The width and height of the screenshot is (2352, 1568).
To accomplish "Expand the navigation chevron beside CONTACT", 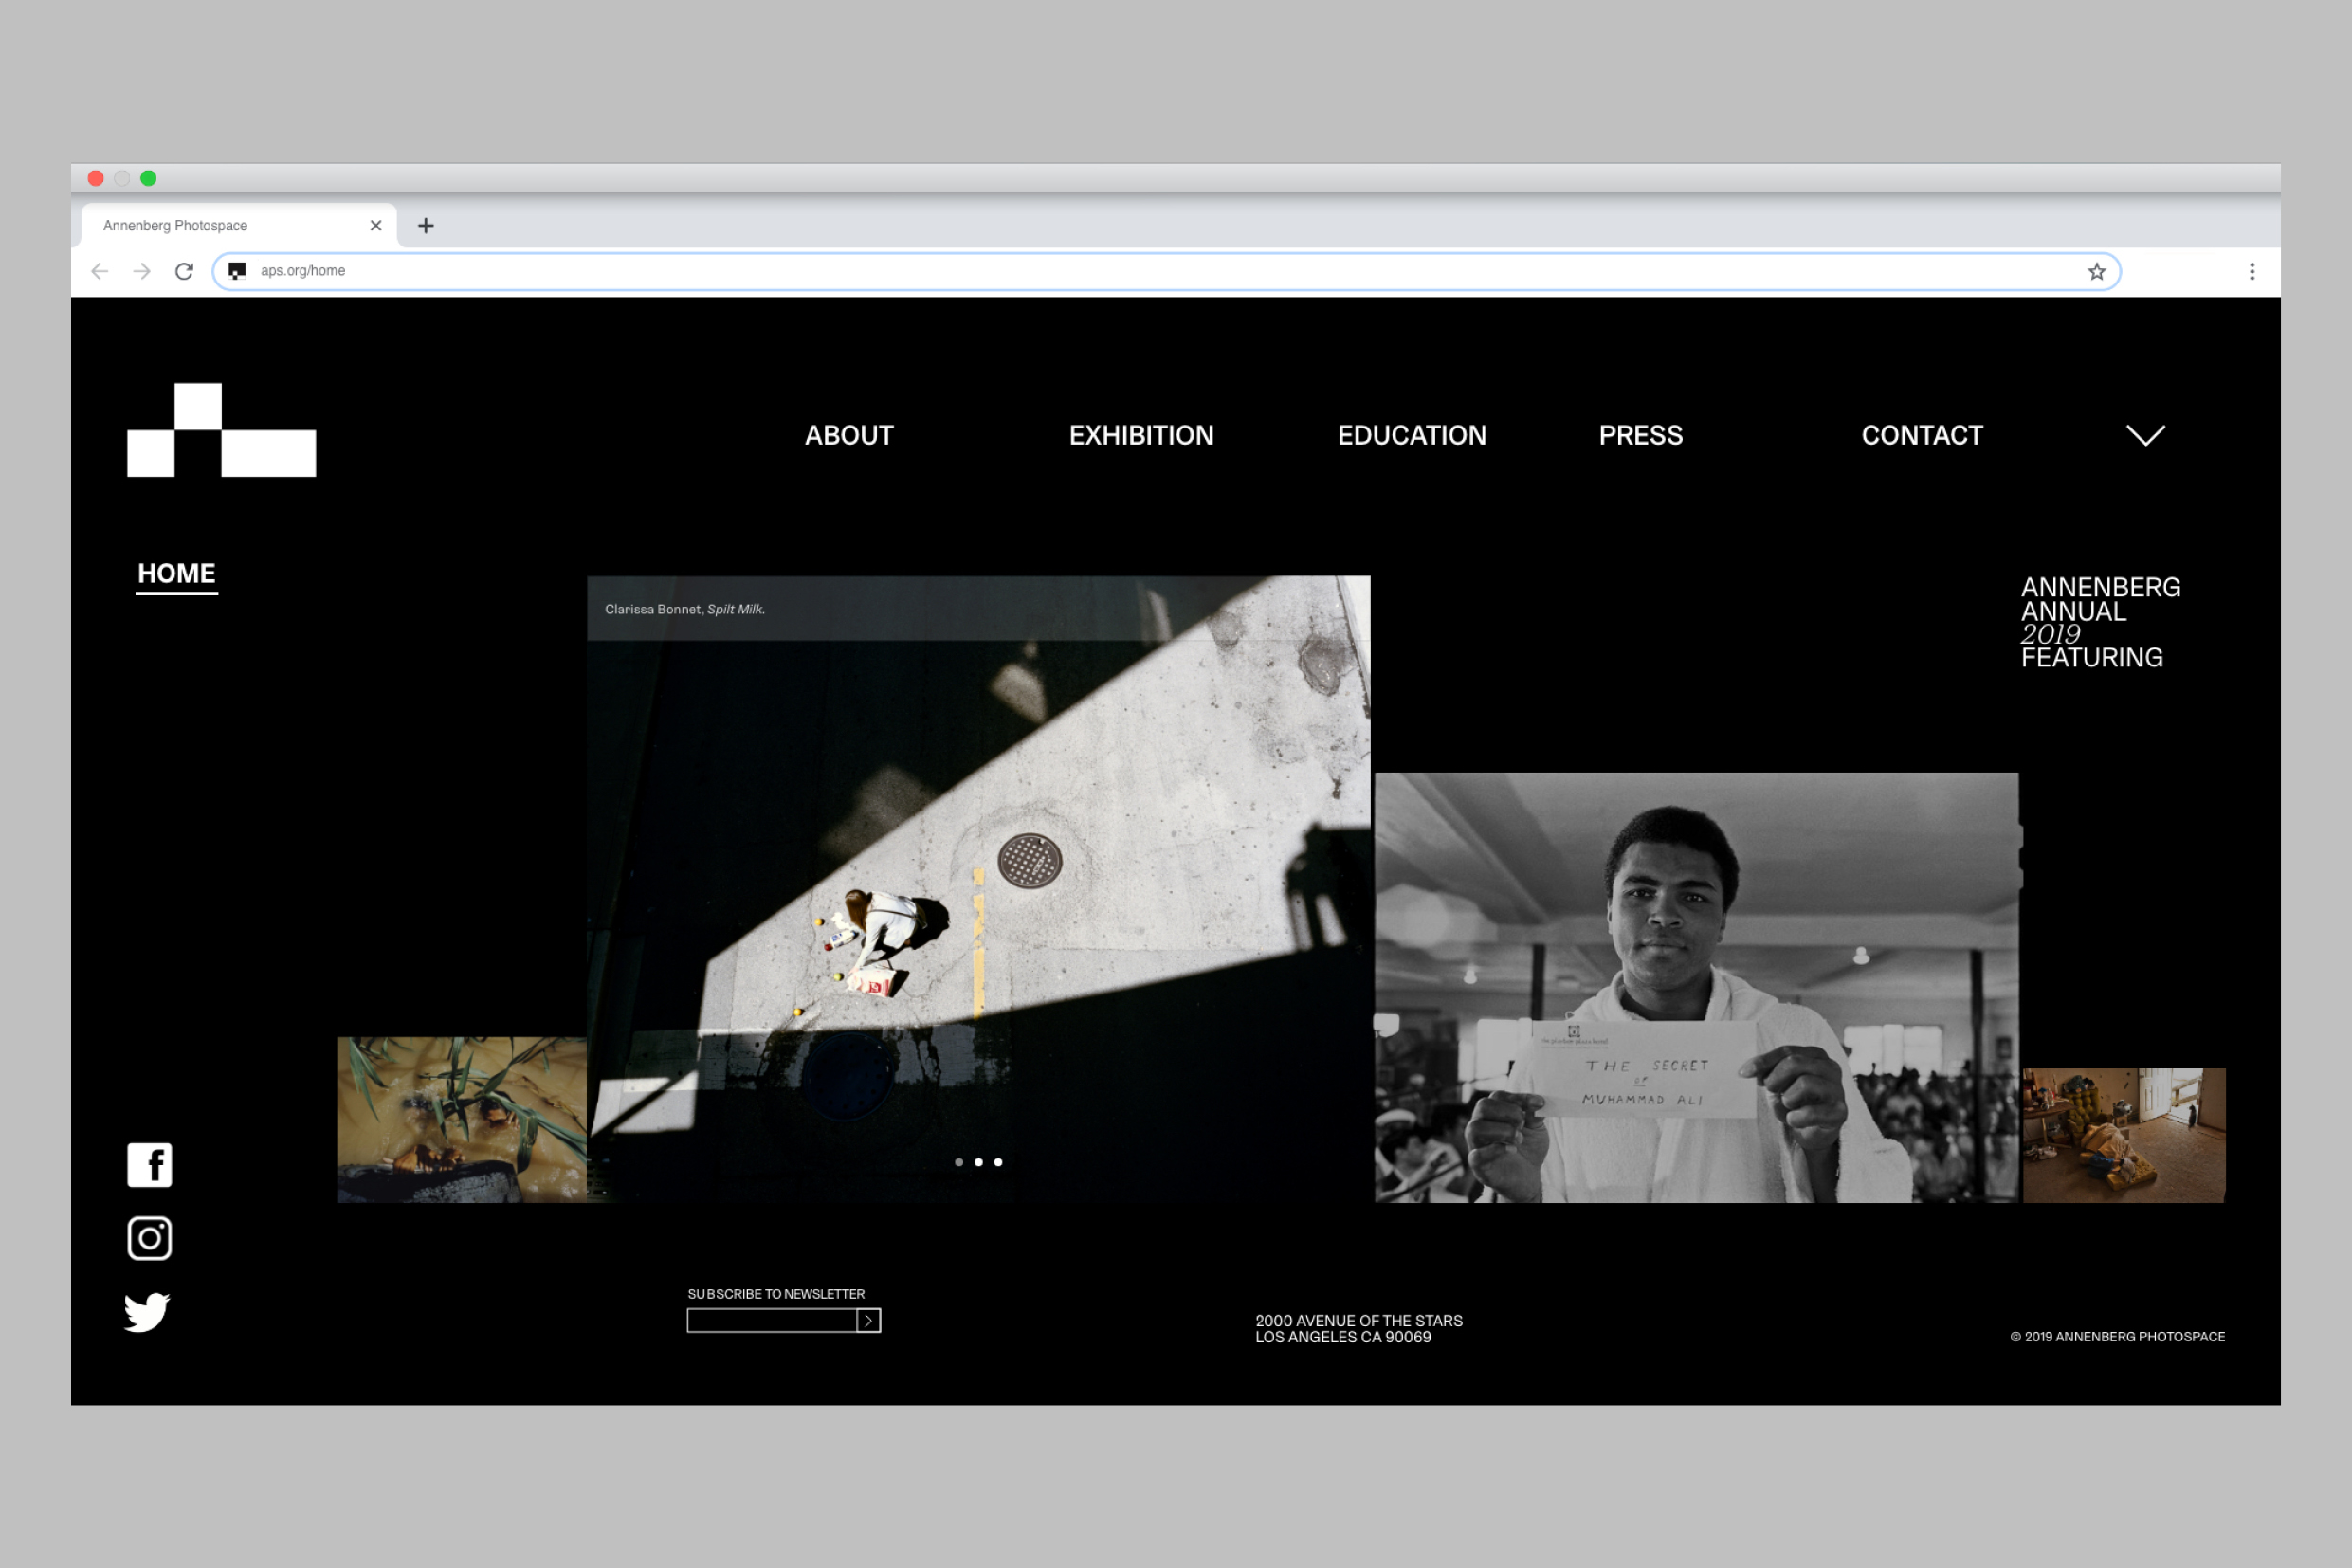I will [x=2145, y=435].
